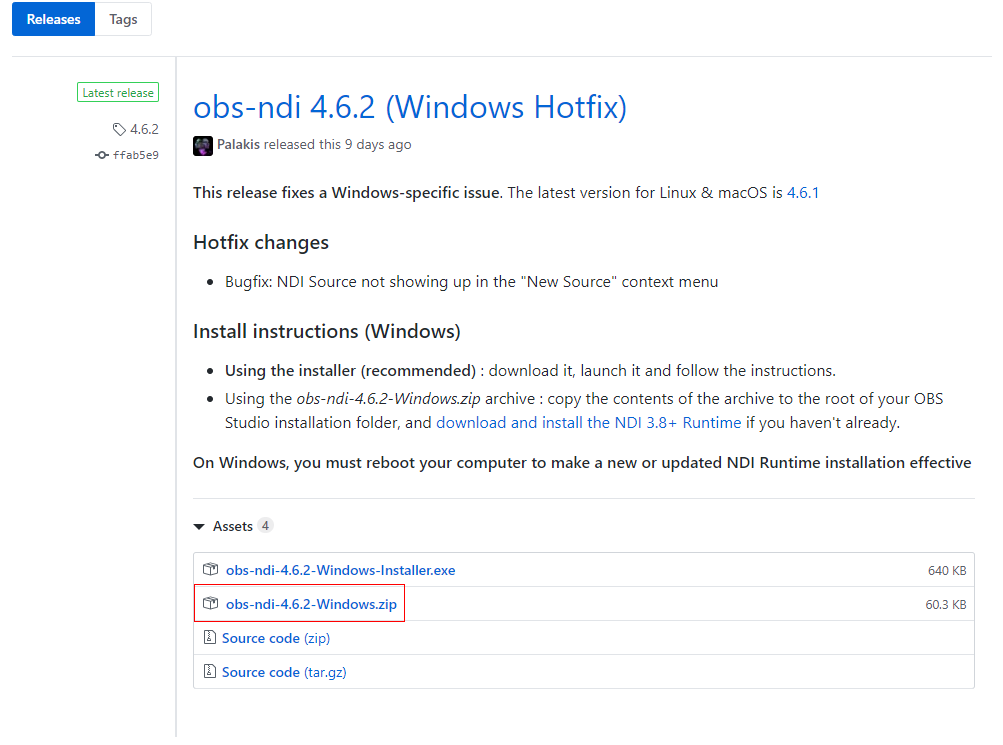This screenshot has height=745, width=1003.
Task: Click Palakis avatar image
Action: (203, 146)
